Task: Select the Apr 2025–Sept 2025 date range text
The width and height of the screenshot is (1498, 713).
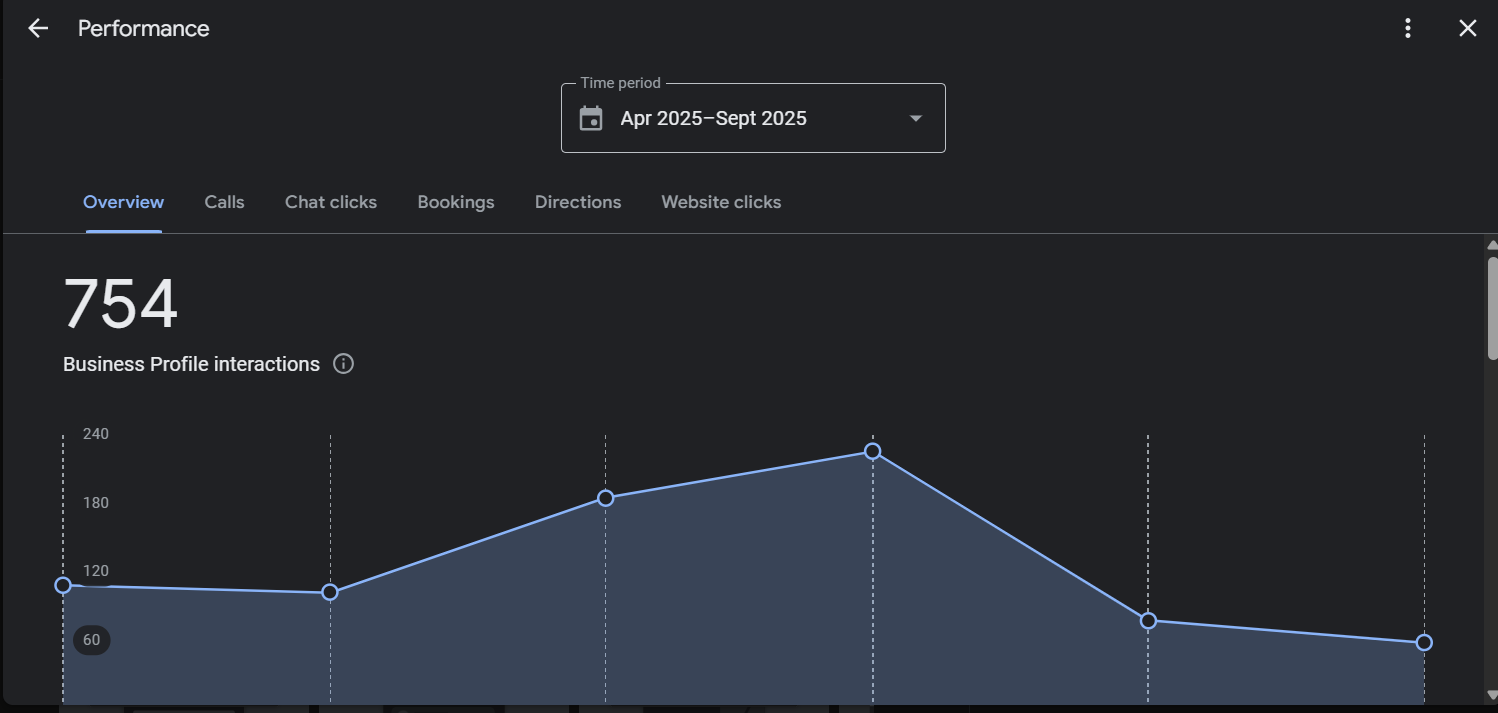Action: click(x=713, y=119)
